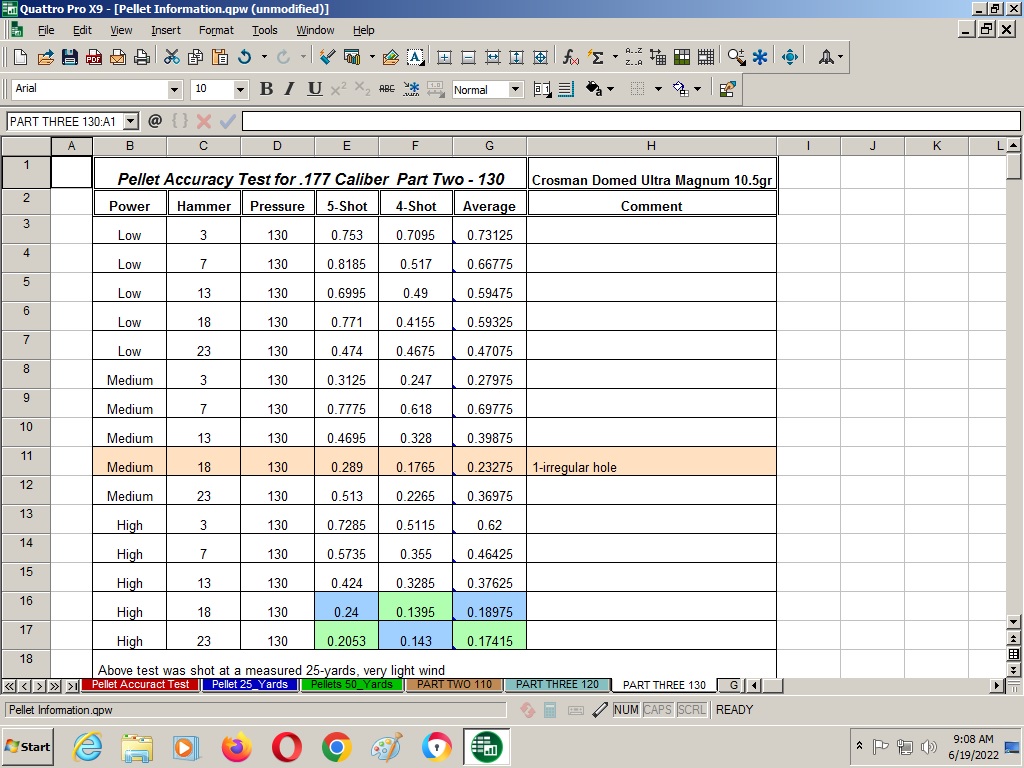The width and height of the screenshot is (1024, 768).
Task: Sort data with the A..Z icon
Action: (633, 57)
